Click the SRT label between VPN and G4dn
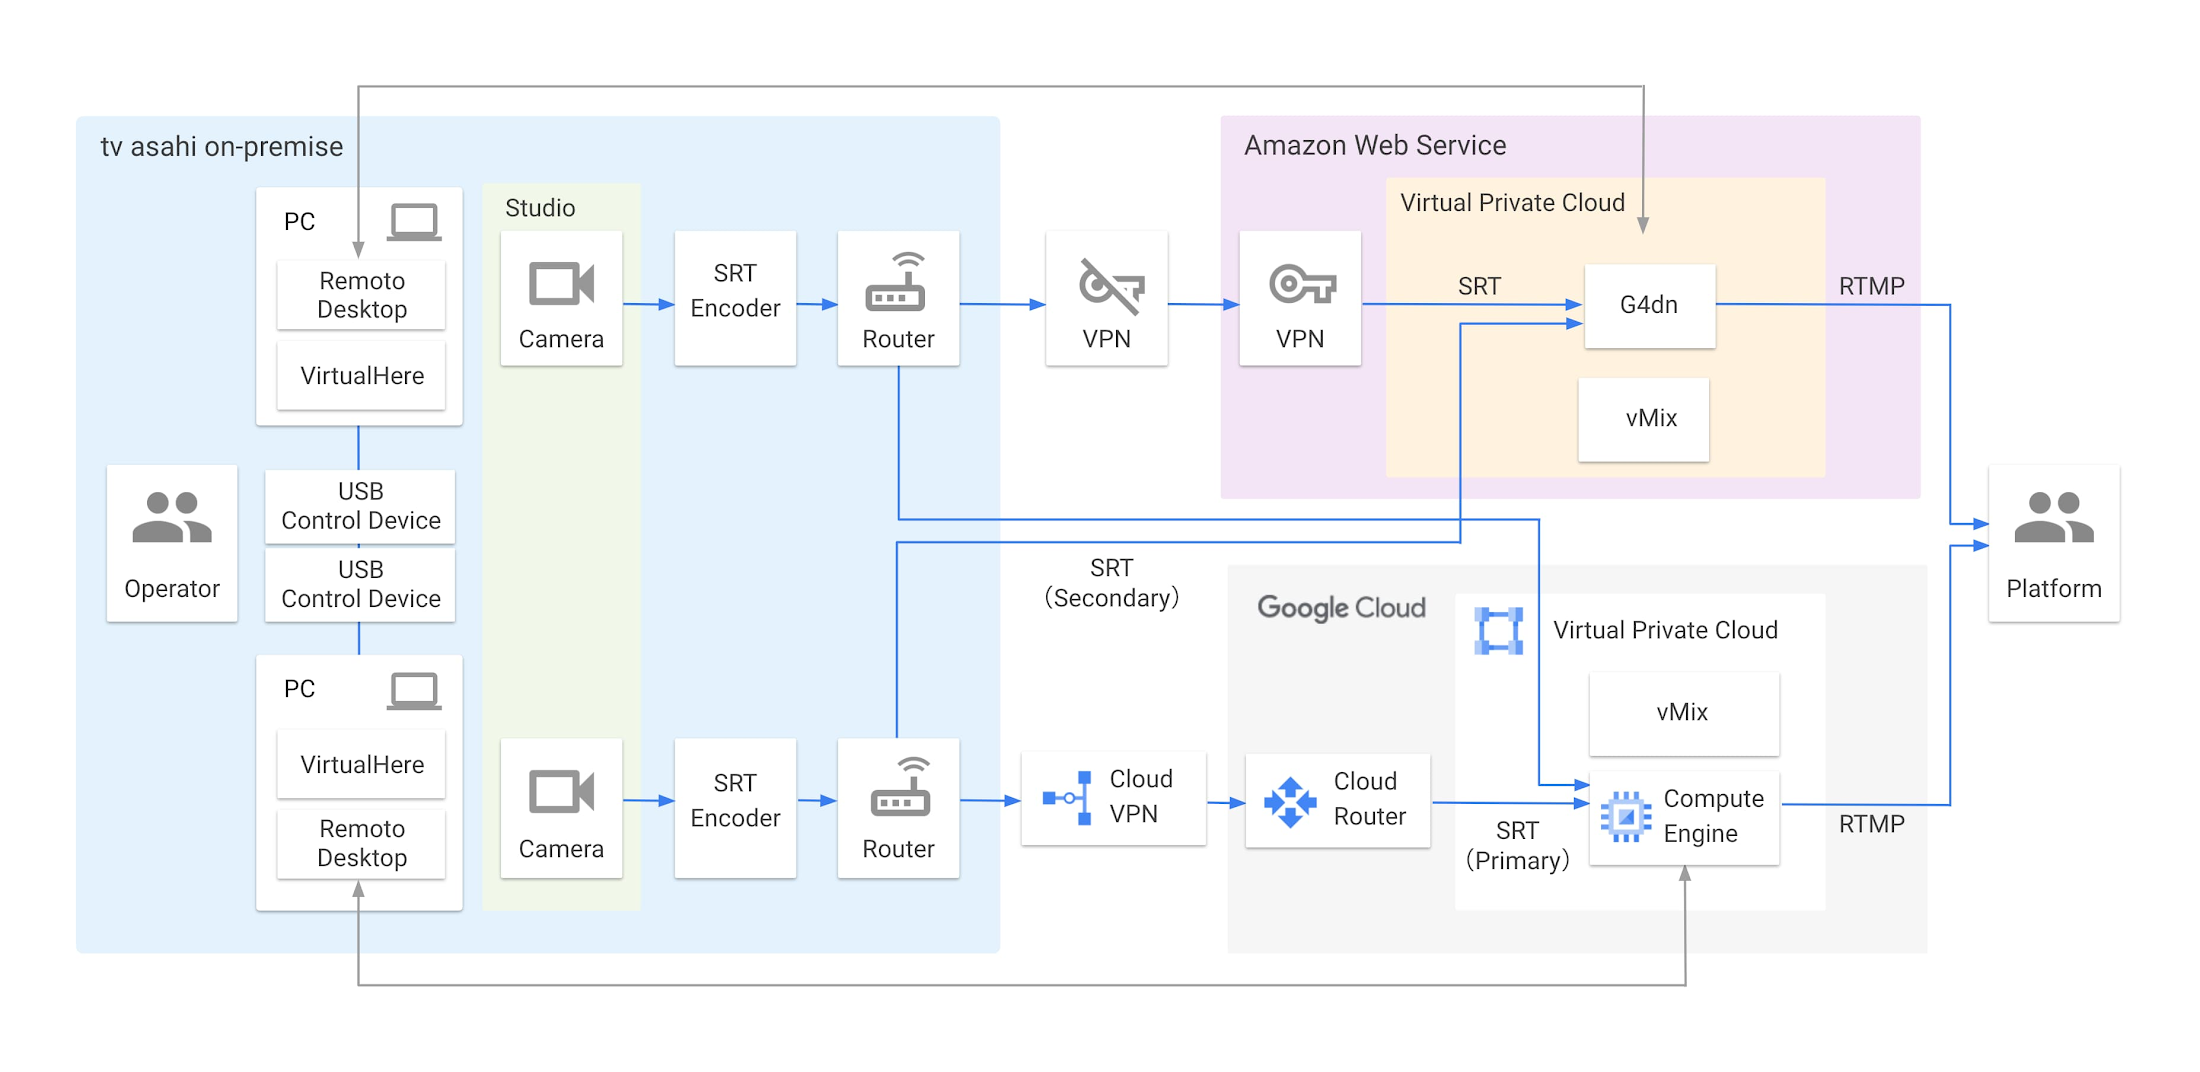Image resolution: width=2200 pixels, height=1072 pixels. tap(1479, 286)
